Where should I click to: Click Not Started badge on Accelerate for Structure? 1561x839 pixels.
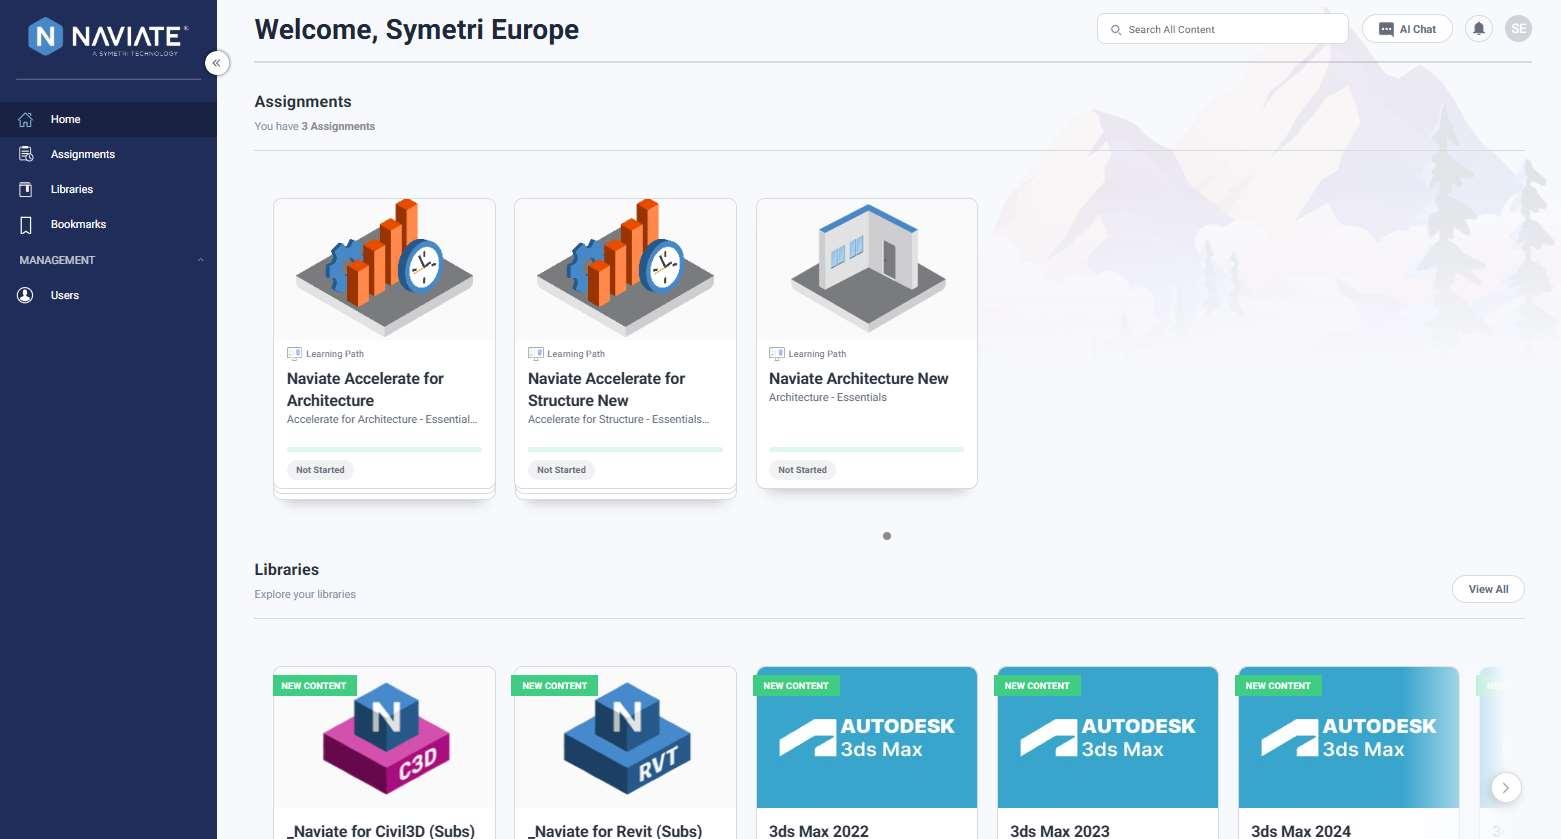561,470
